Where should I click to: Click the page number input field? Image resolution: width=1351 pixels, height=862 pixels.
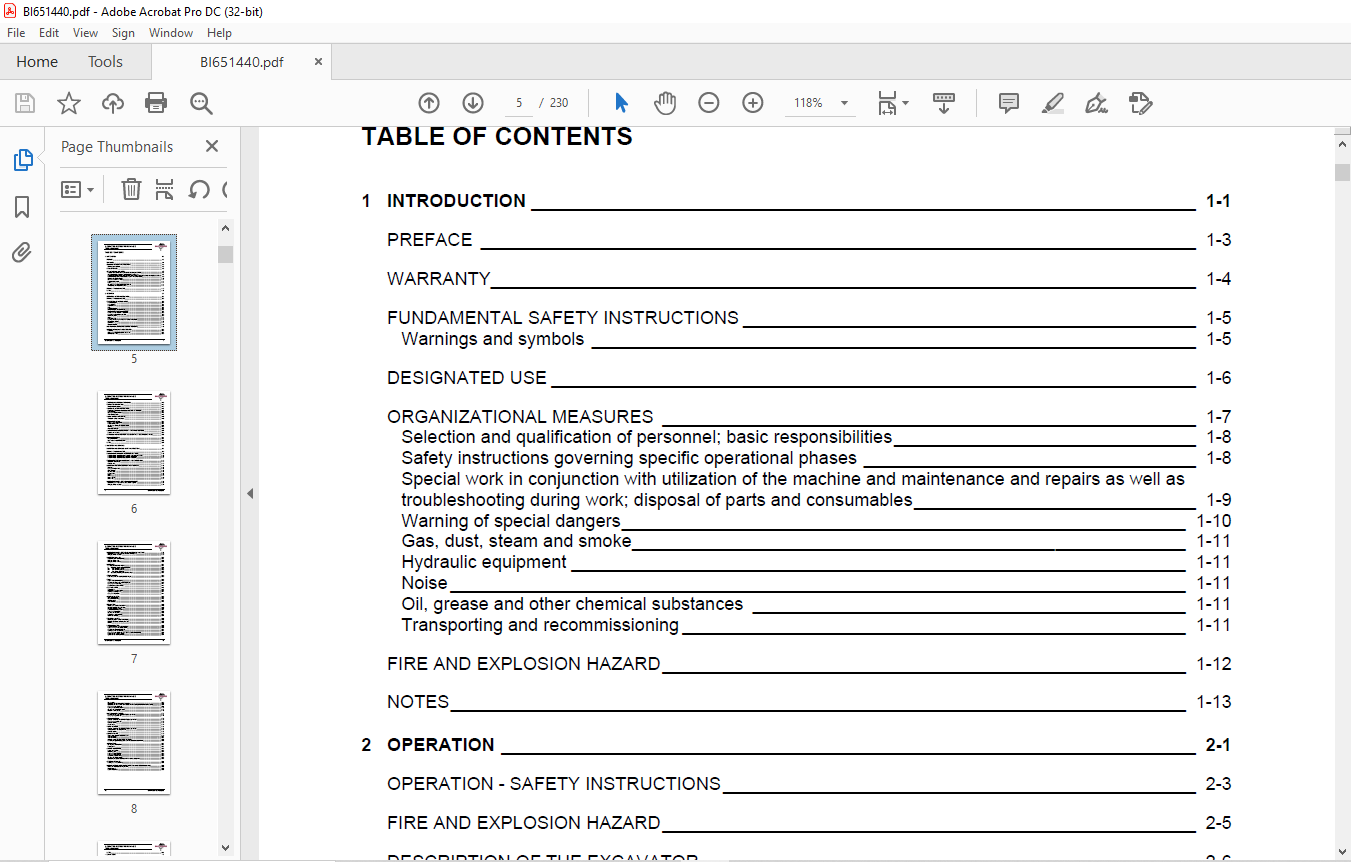point(518,103)
